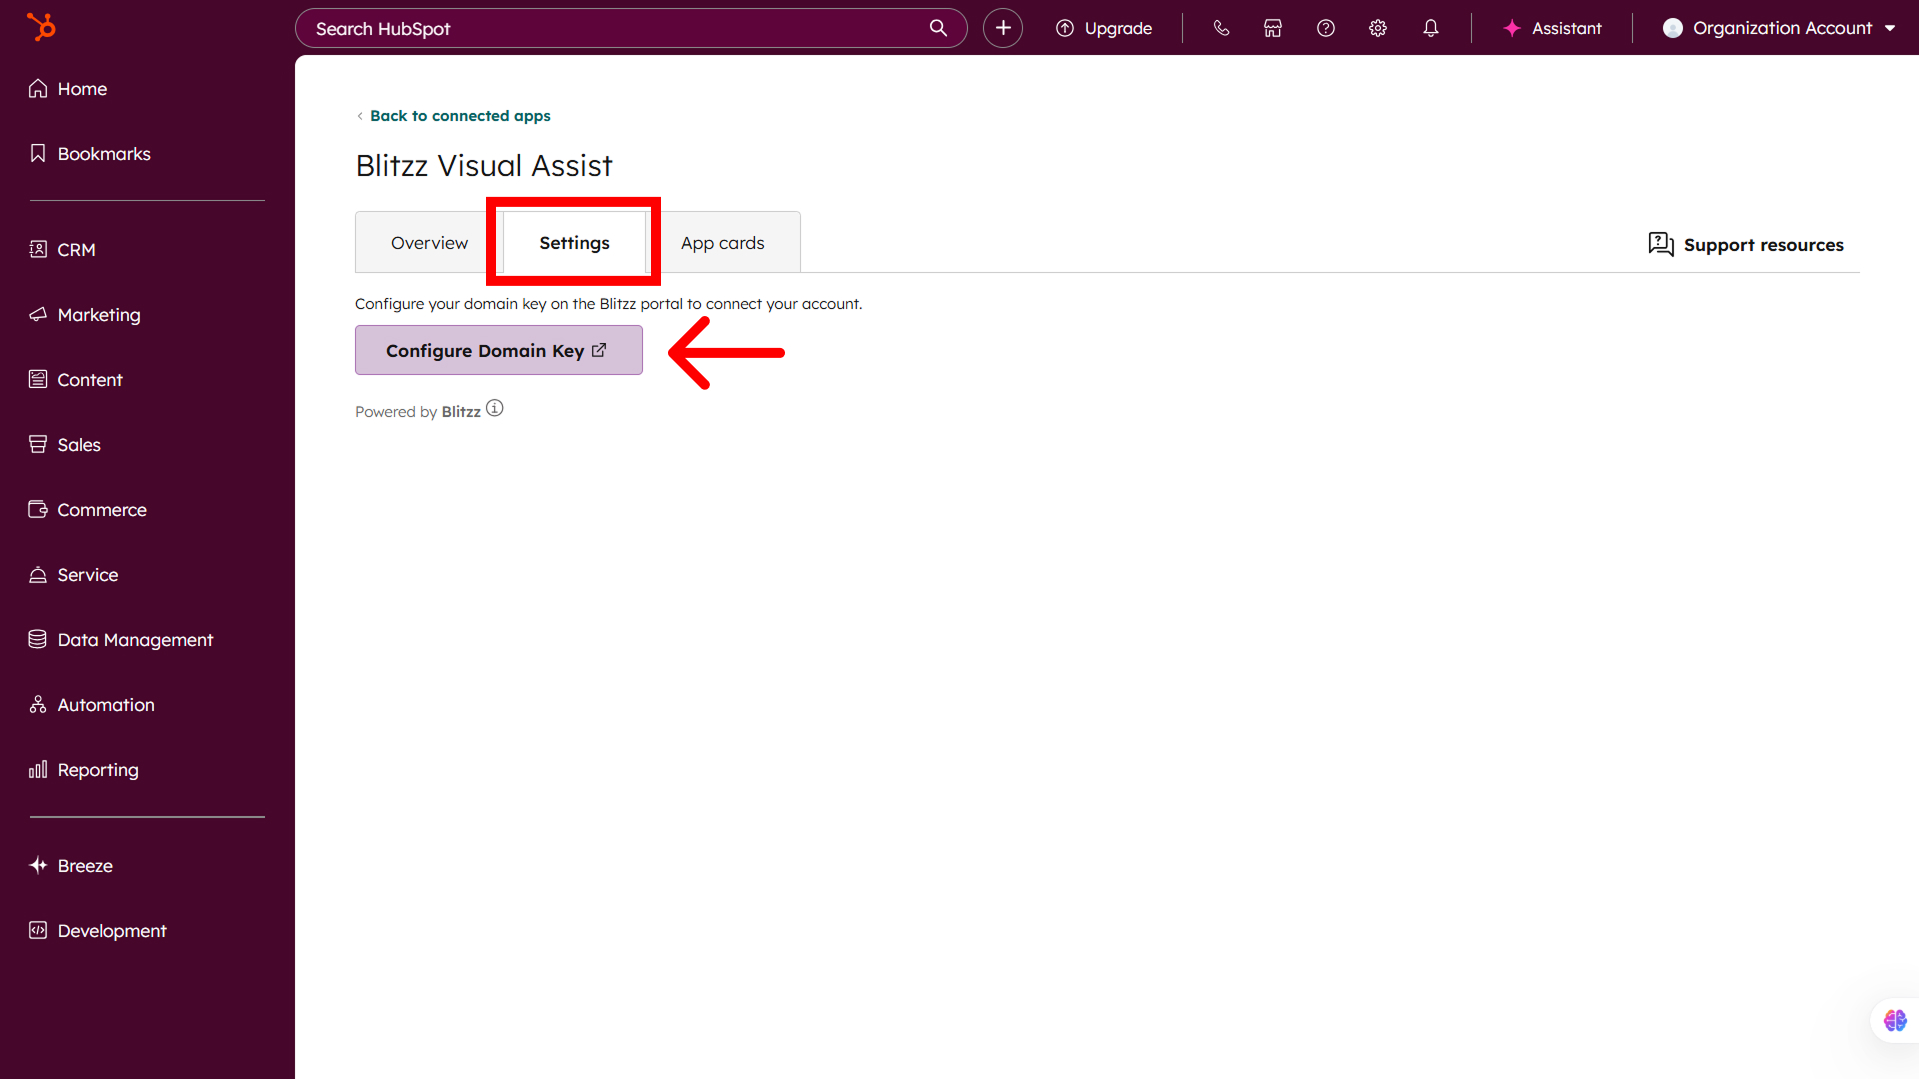1919x1079 pixels.
Task: Open the brain assistant widget icon
Action: point(1895,1020)
